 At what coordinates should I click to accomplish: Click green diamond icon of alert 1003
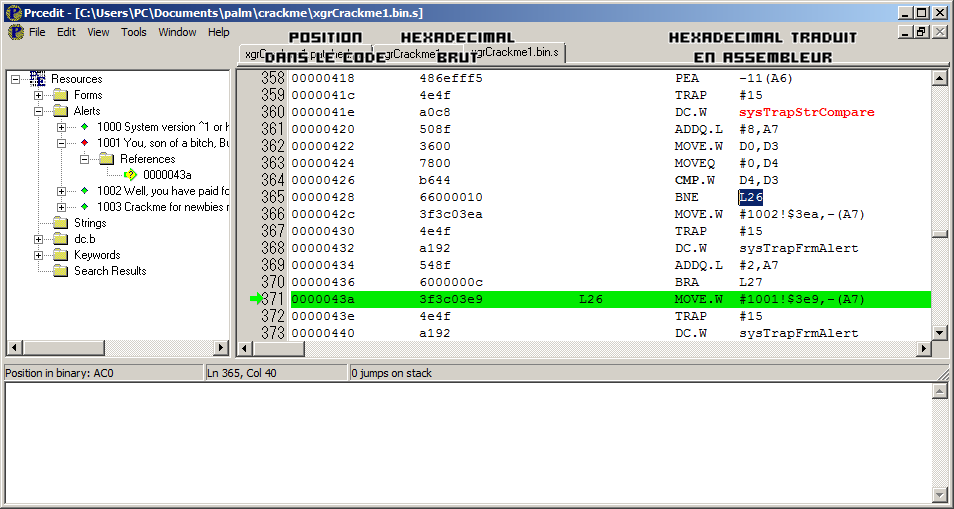click(84, 207)
